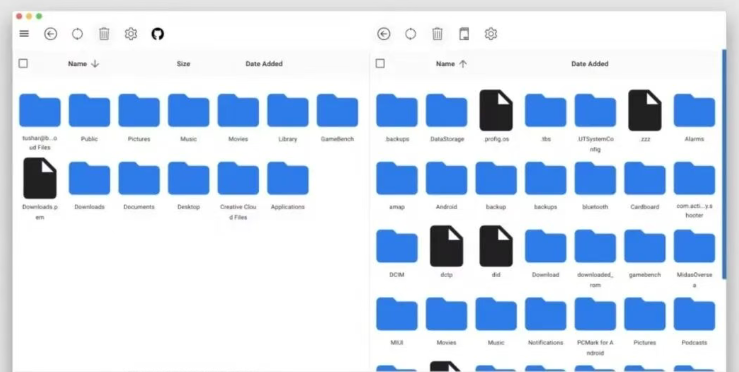
Task: Toggle right pane Name sort arrow
Action: [463, 64]
